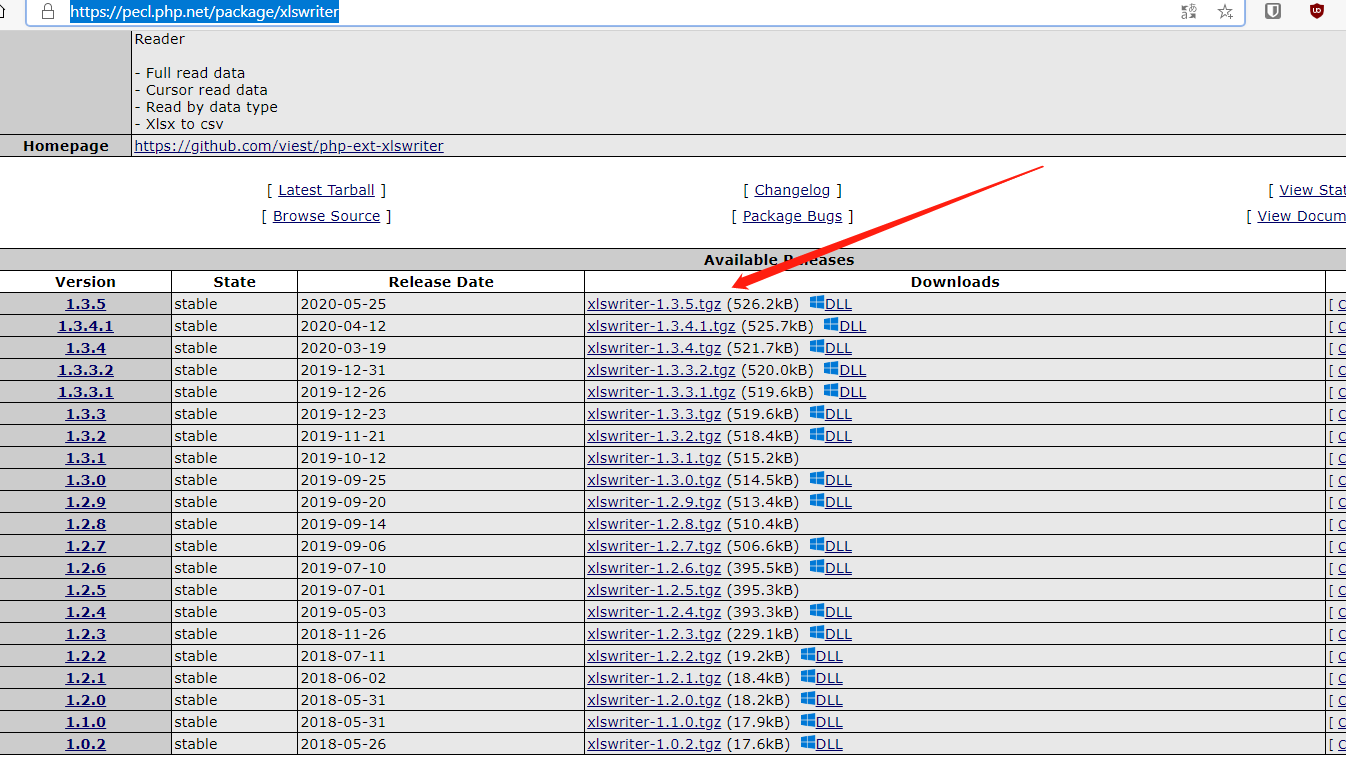Open version 1.2.0 release page
Image resolution: width=1346 pixels, height=762 pixels.
86,700
